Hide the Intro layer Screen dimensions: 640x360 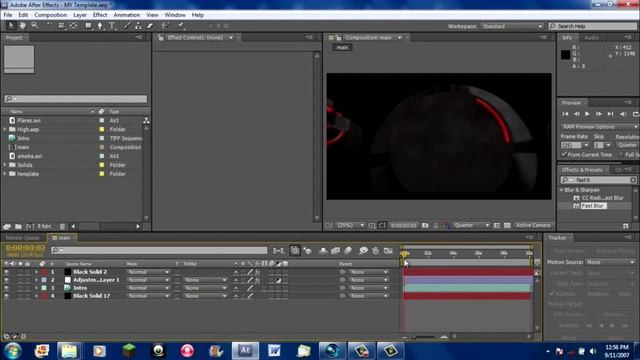(6, 288)
